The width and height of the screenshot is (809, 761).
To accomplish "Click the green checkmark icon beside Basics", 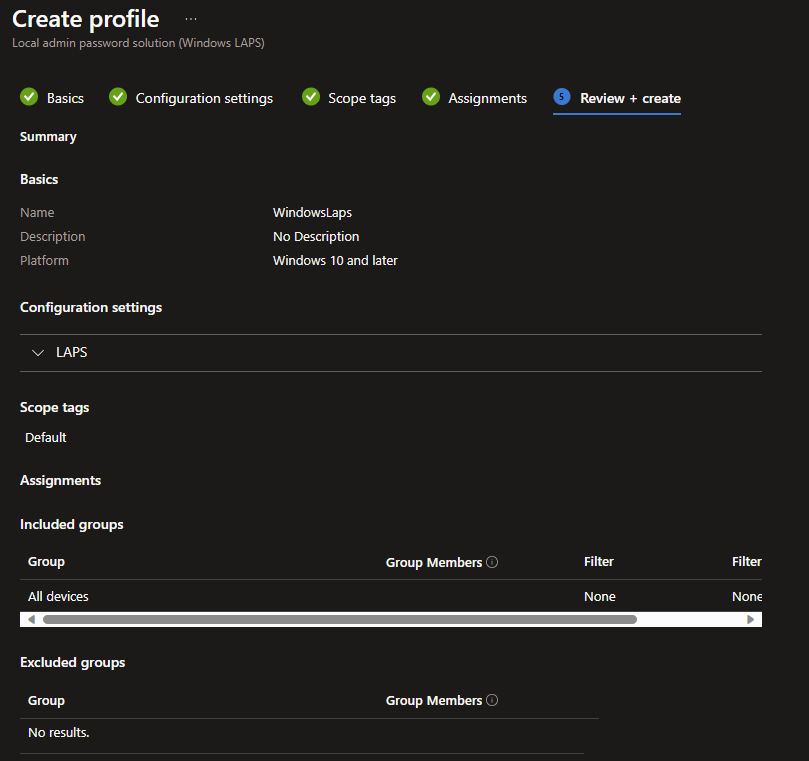I will (x=29, y=97).
